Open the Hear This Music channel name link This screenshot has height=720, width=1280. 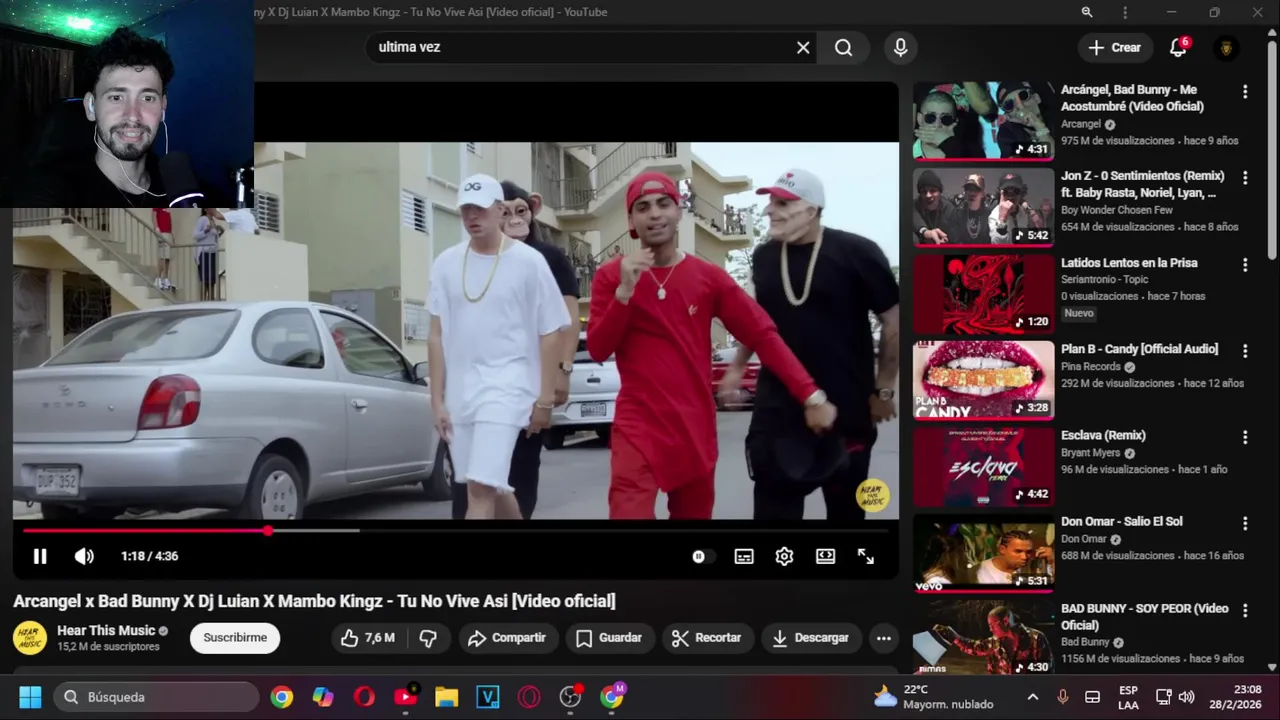click(x=106, y=631)
